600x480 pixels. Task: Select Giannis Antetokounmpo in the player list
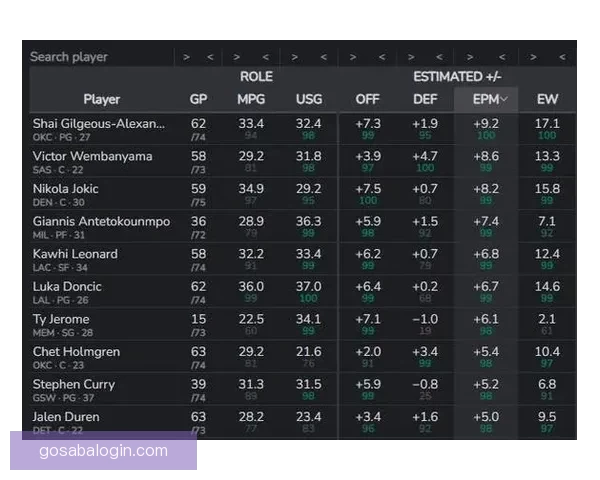pos(101,221)
